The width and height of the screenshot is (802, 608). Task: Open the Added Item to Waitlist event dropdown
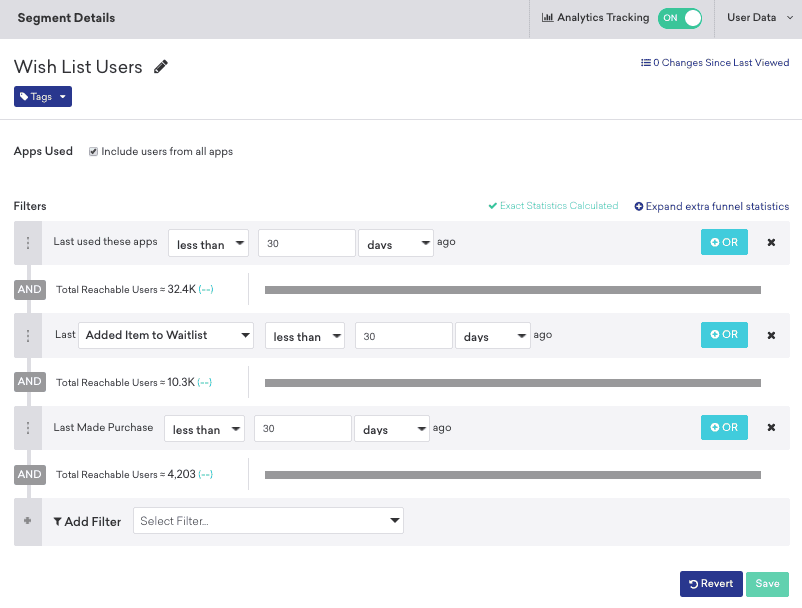tap(165, 335)
